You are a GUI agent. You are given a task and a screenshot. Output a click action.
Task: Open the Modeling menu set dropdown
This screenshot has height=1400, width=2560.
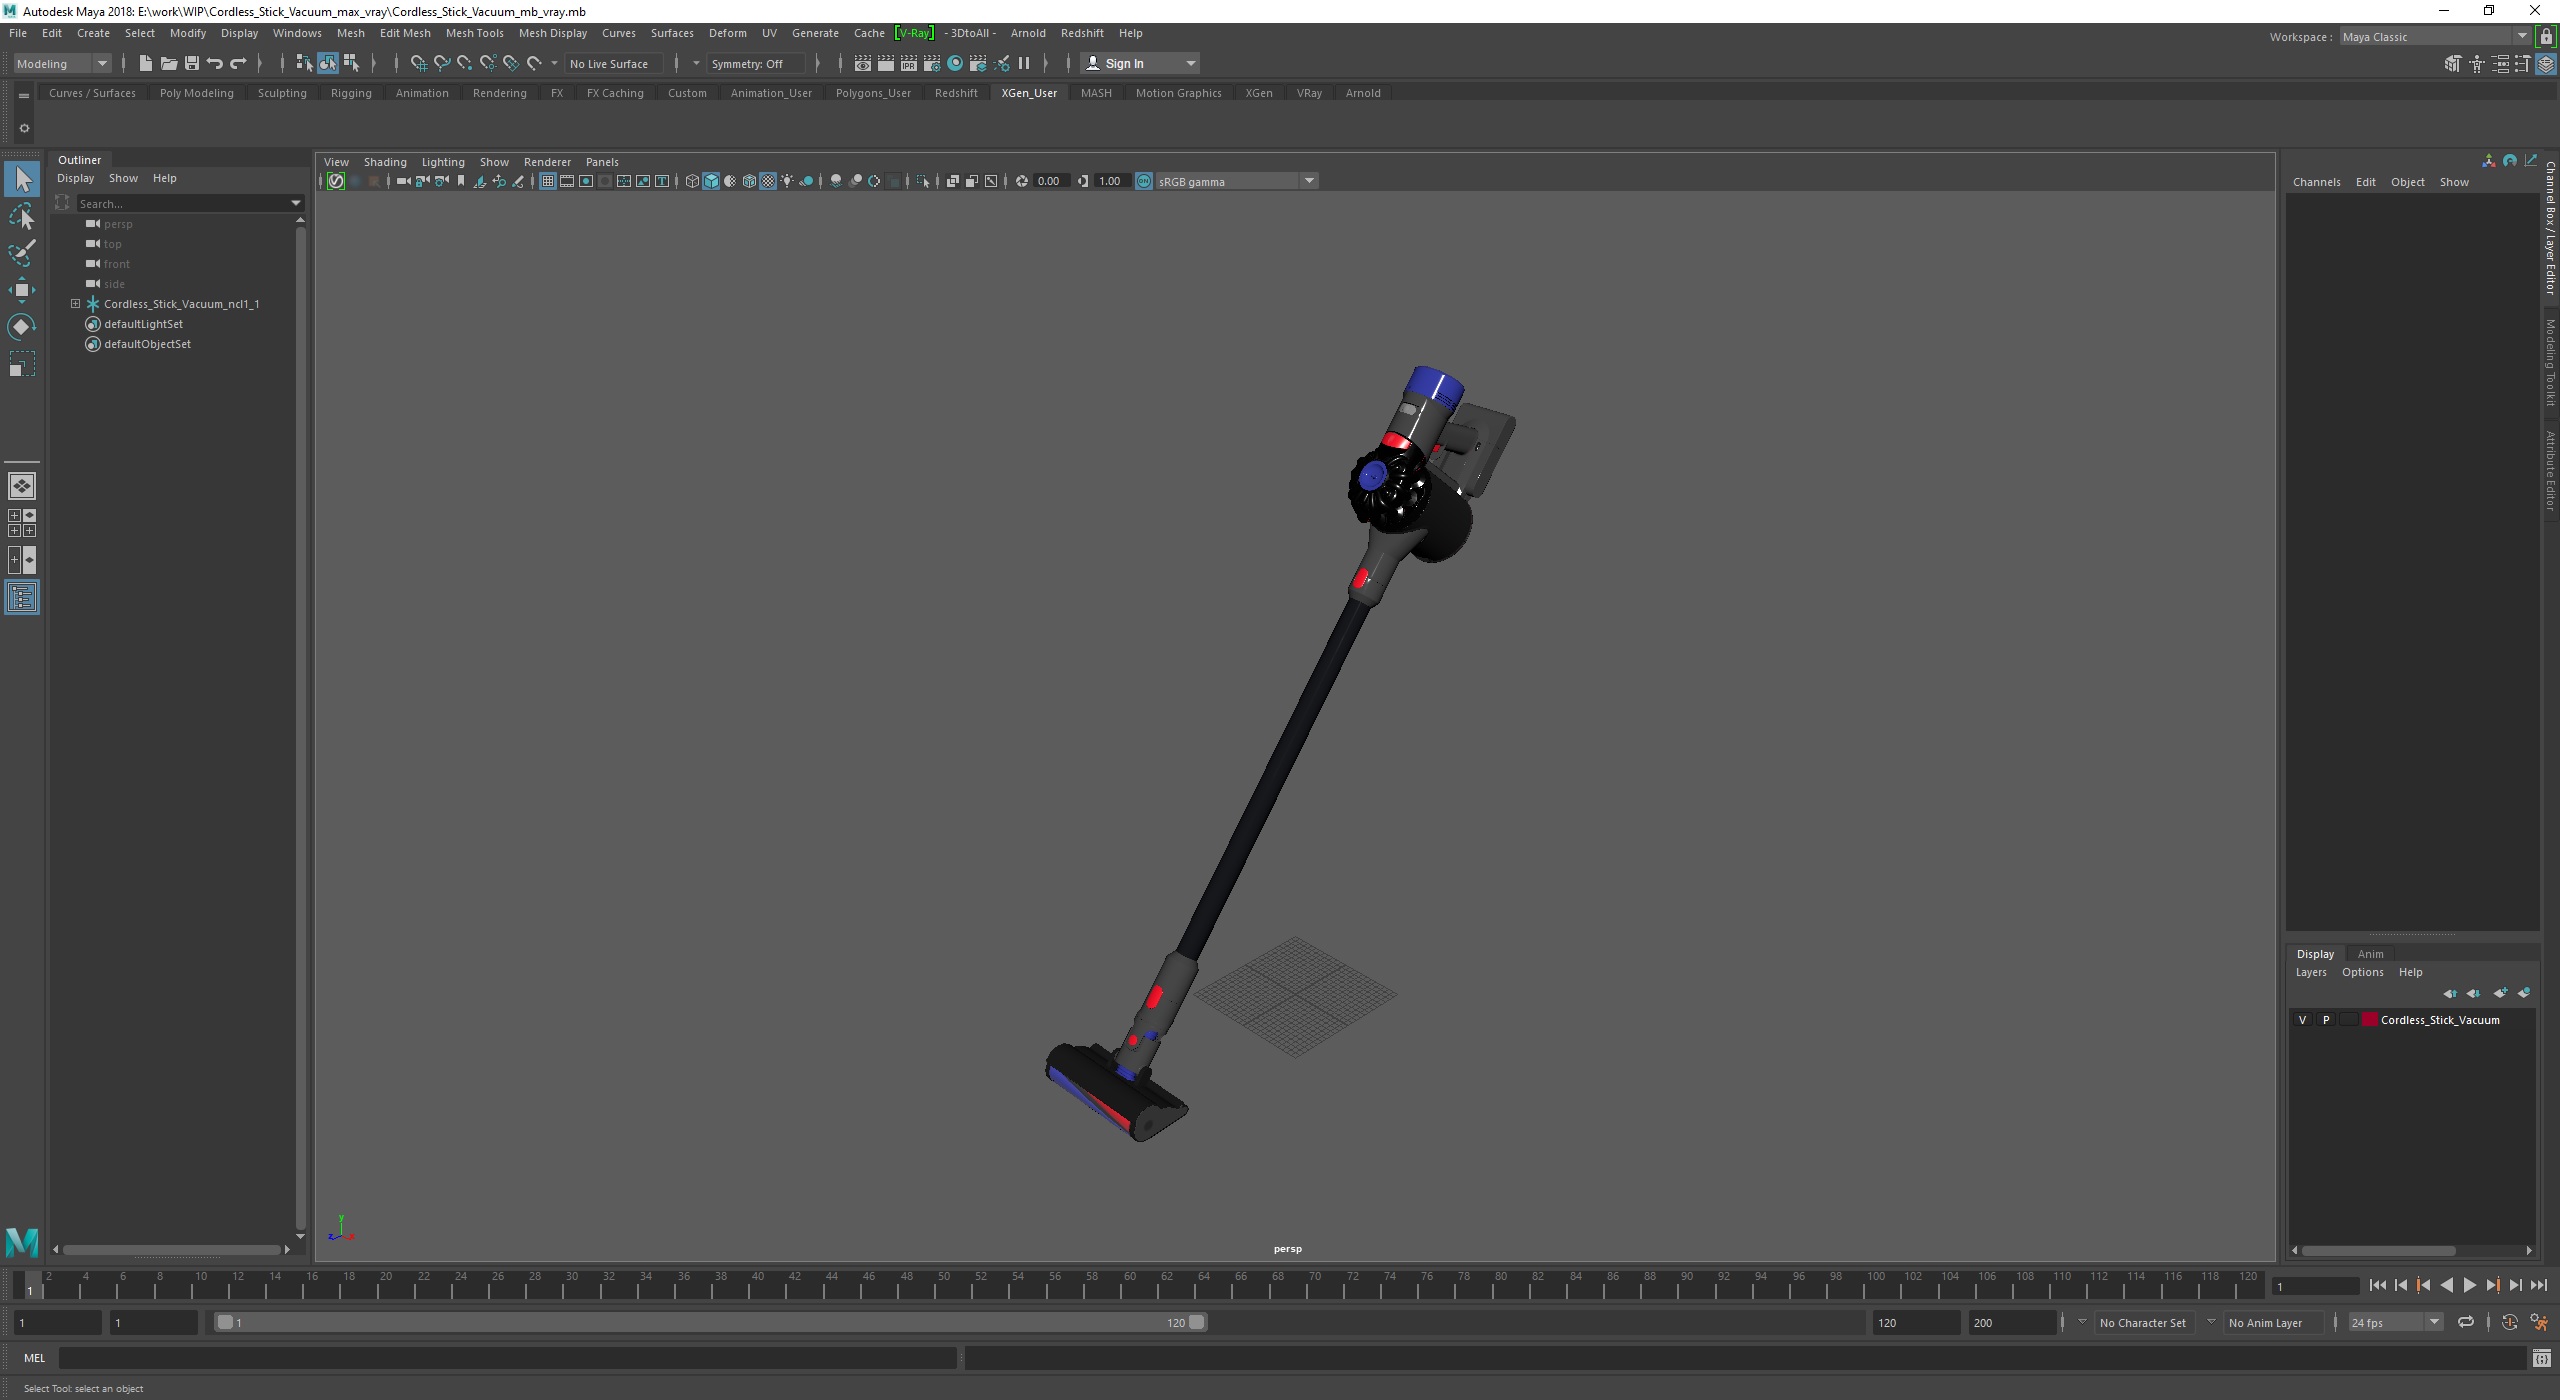[x=101, y=63]
